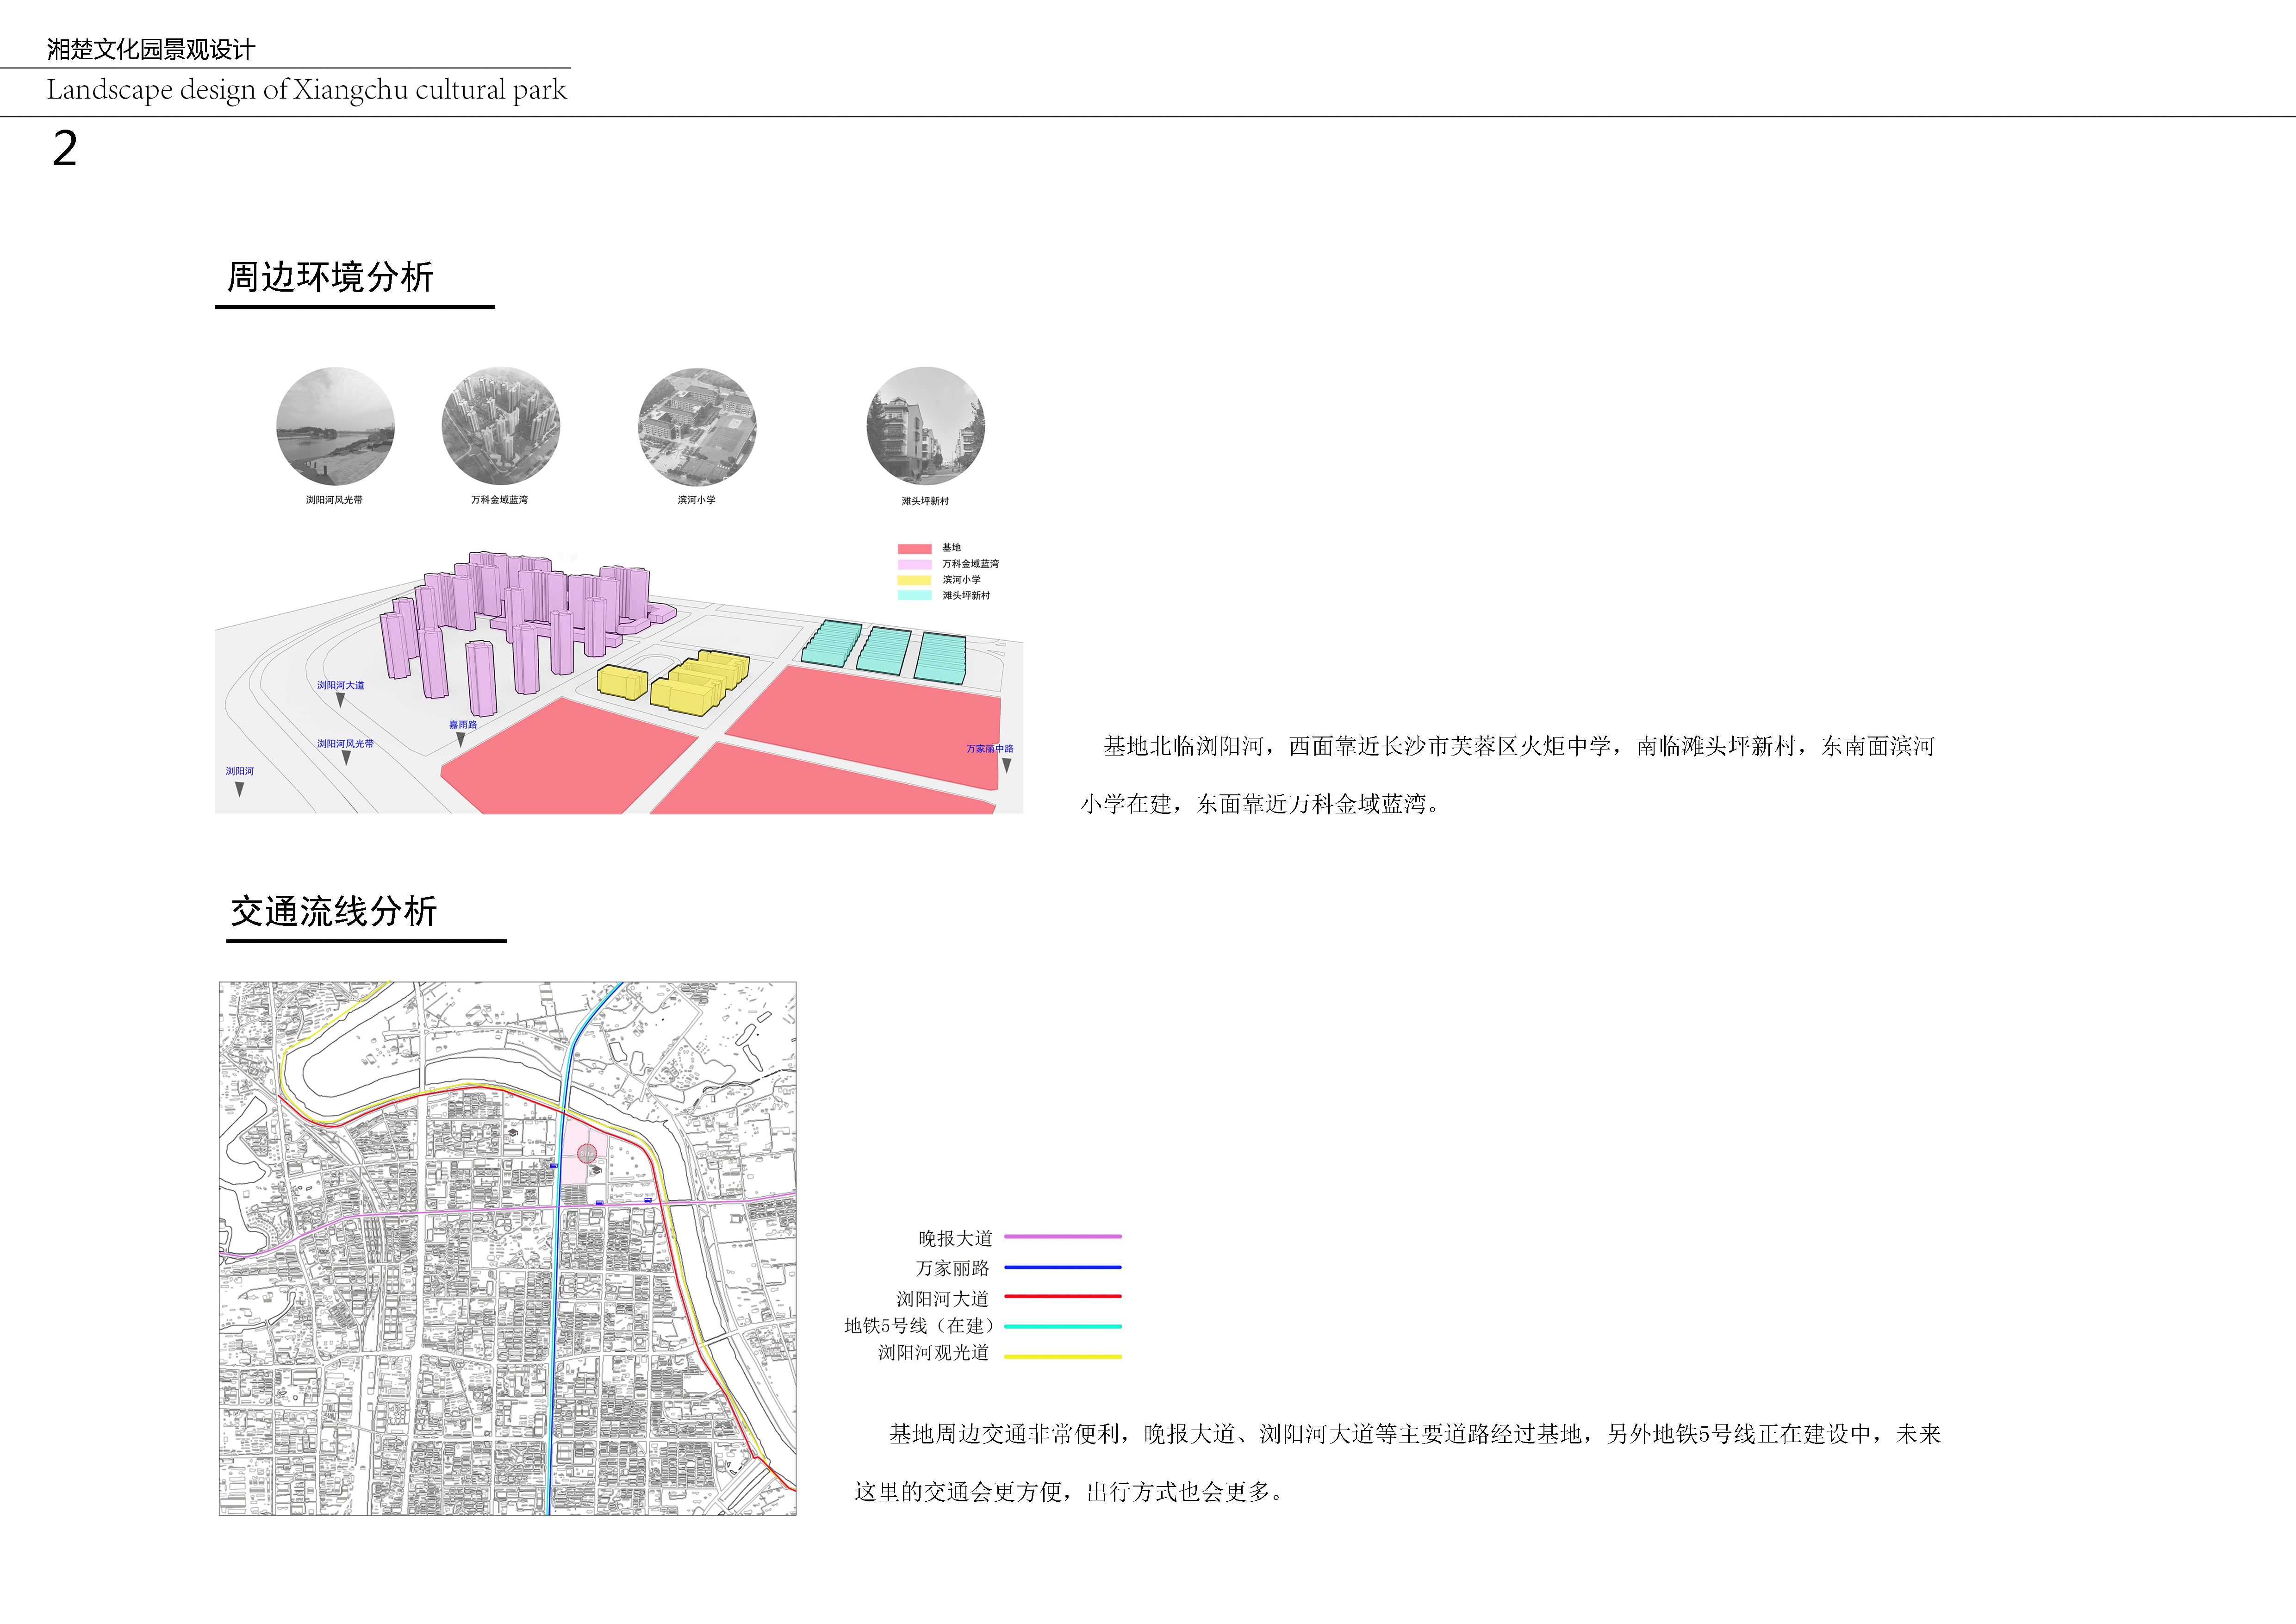Click the red 浏阳河大道 legend line
This screenshot has height=1624, width=2296.
pyautogui.click(x=1062, y=1296)
